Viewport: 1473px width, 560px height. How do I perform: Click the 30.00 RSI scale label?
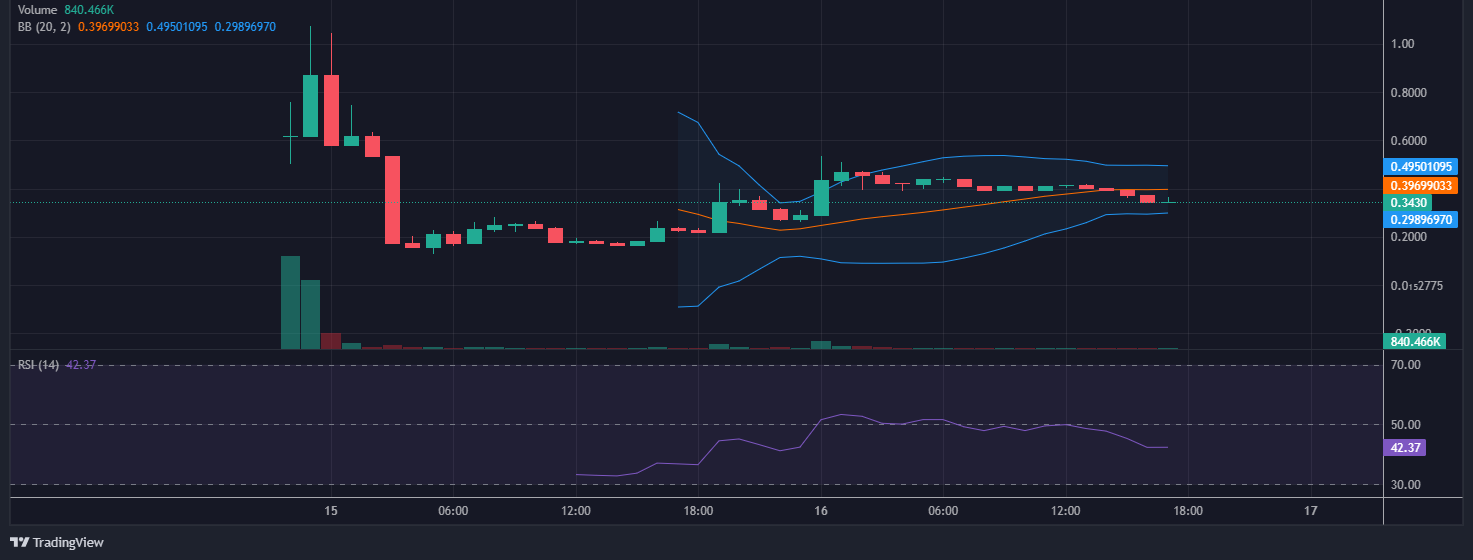click(1406, 485)
